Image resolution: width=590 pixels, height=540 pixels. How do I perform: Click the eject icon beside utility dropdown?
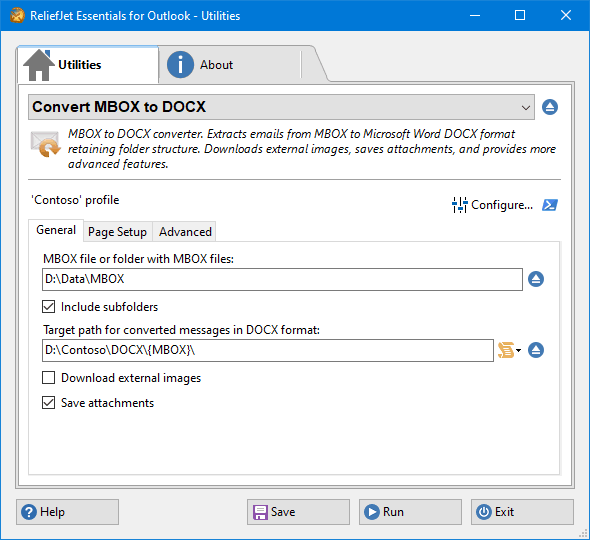(550, 107)
